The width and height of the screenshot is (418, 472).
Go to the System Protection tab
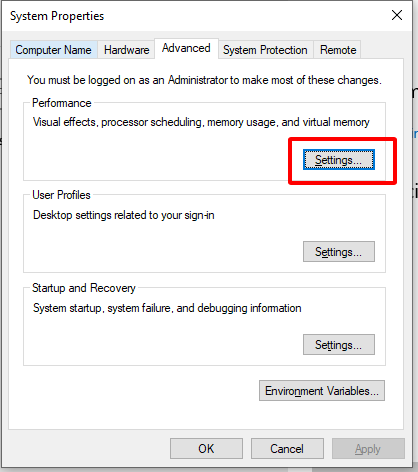point(265,50)
